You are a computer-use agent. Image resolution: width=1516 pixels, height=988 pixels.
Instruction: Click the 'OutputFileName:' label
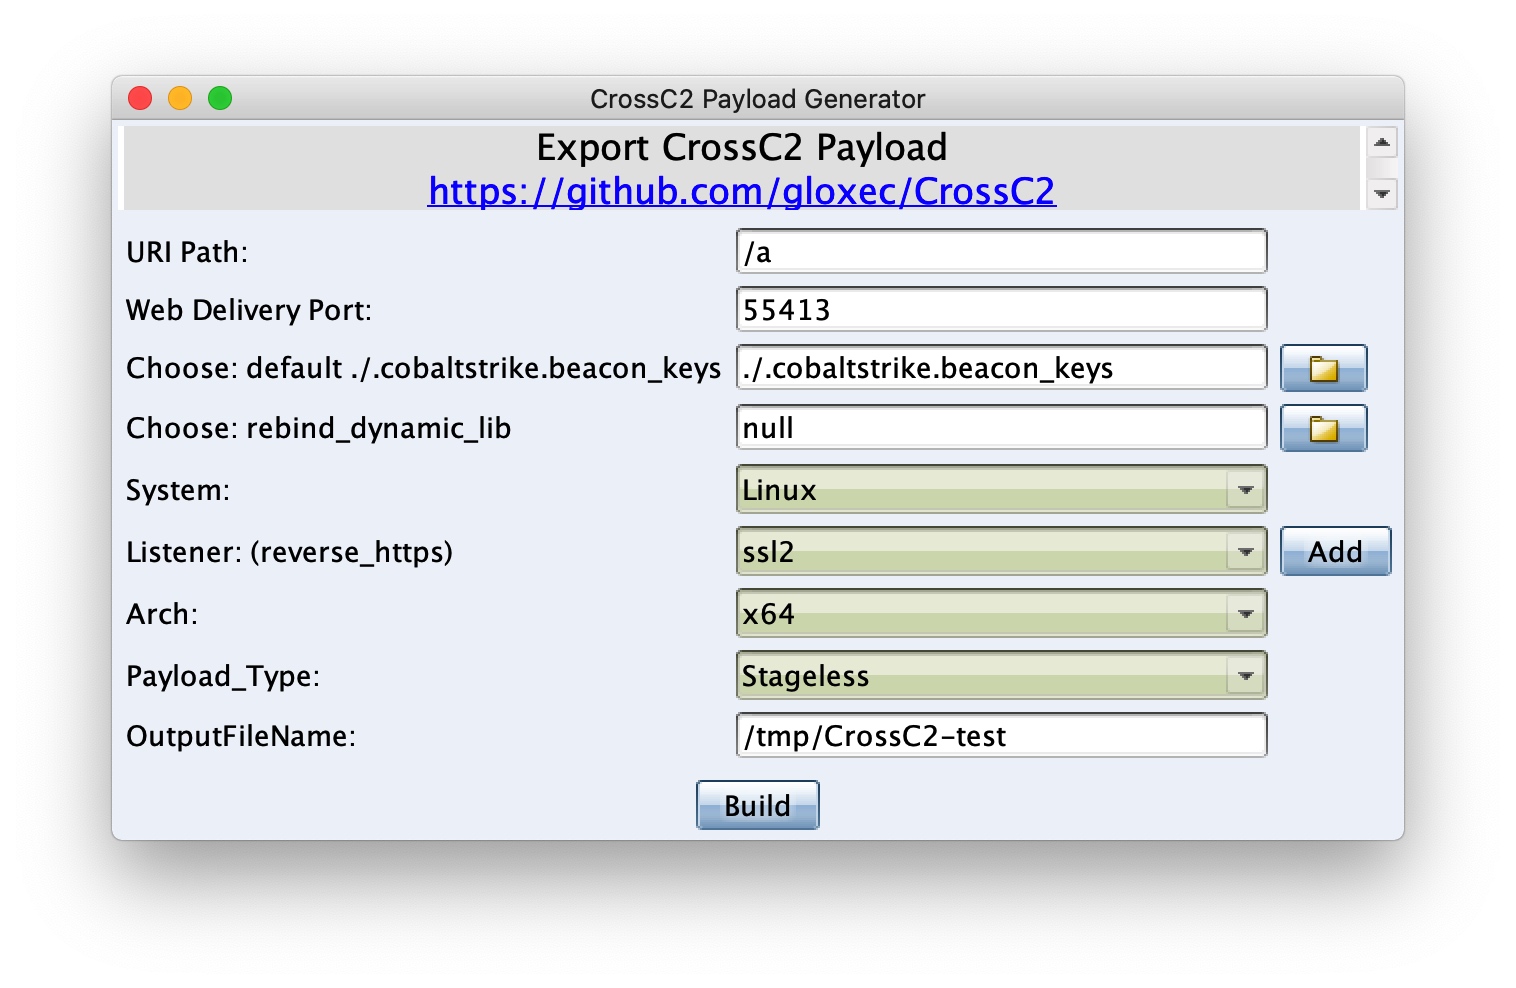point(241,736)
